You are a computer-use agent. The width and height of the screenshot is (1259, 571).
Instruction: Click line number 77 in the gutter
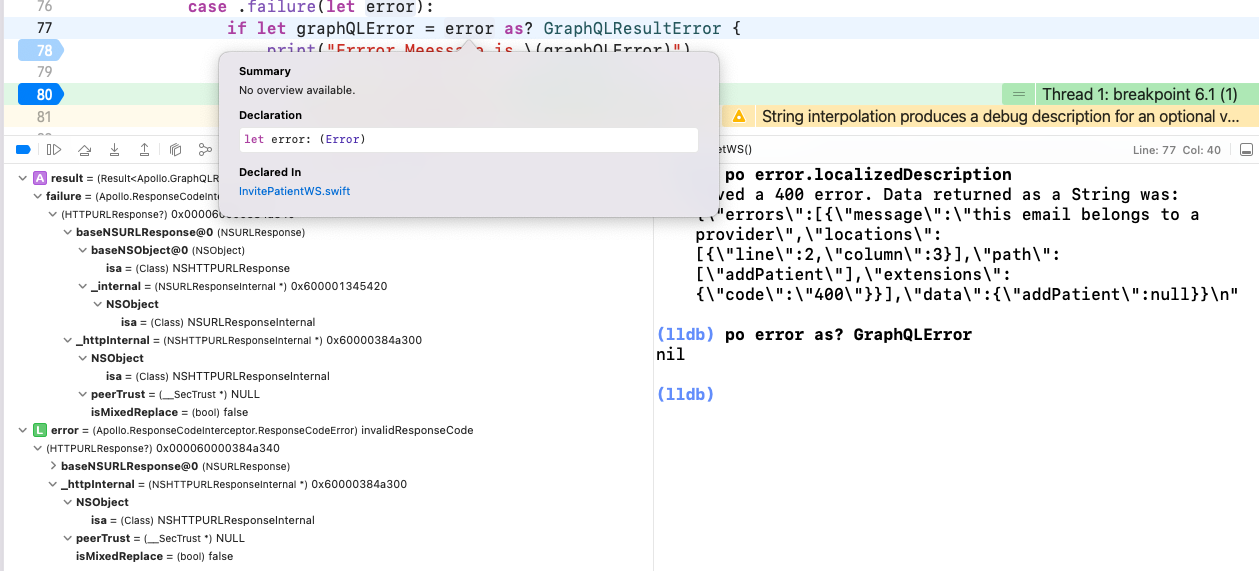[44, 28]
